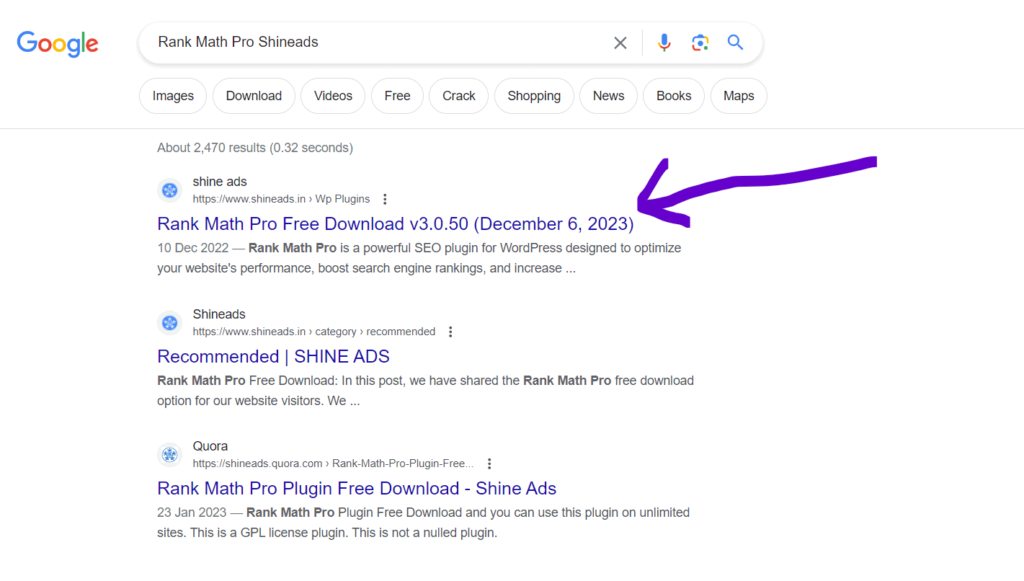
Task: Click shineads.quora.com URL
Action: (333, 463)
